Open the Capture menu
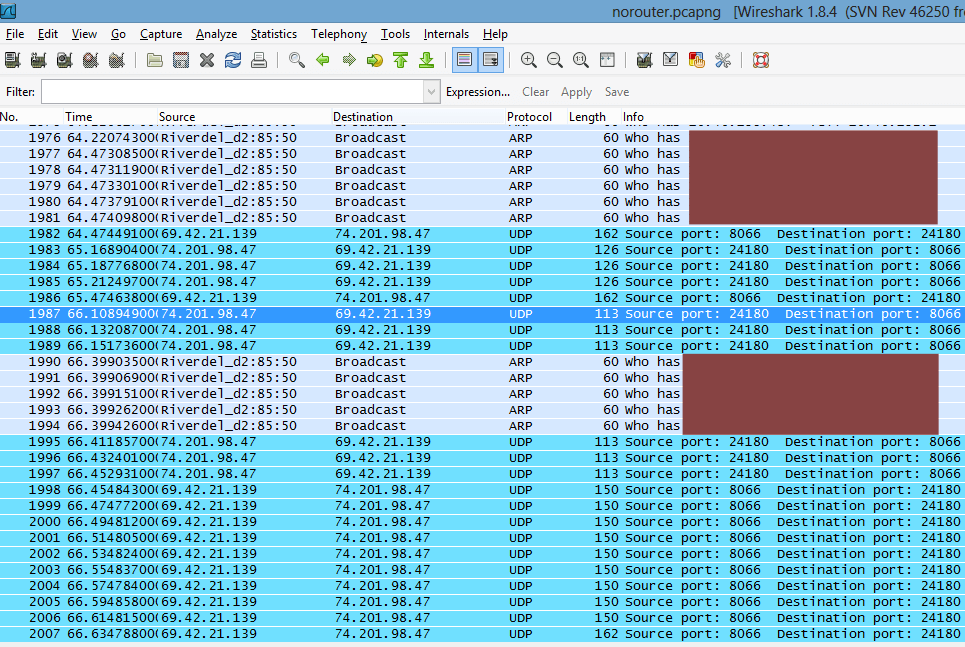Screen dimensions: 965x647 pos(161,34)
